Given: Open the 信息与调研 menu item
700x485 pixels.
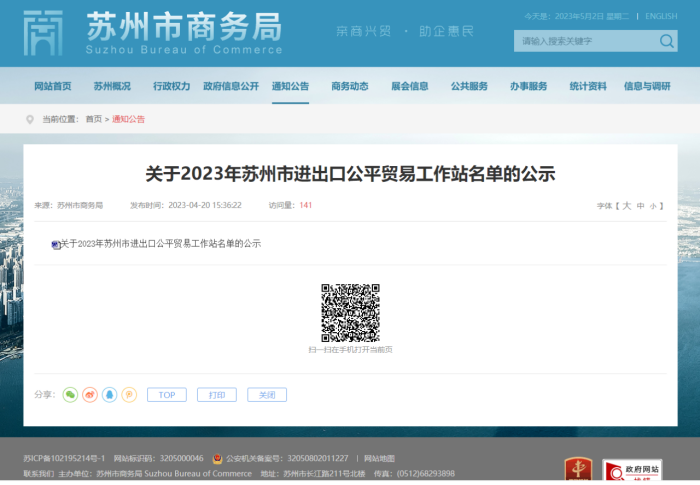Looking at the screenshot, I should pos(647,86).
